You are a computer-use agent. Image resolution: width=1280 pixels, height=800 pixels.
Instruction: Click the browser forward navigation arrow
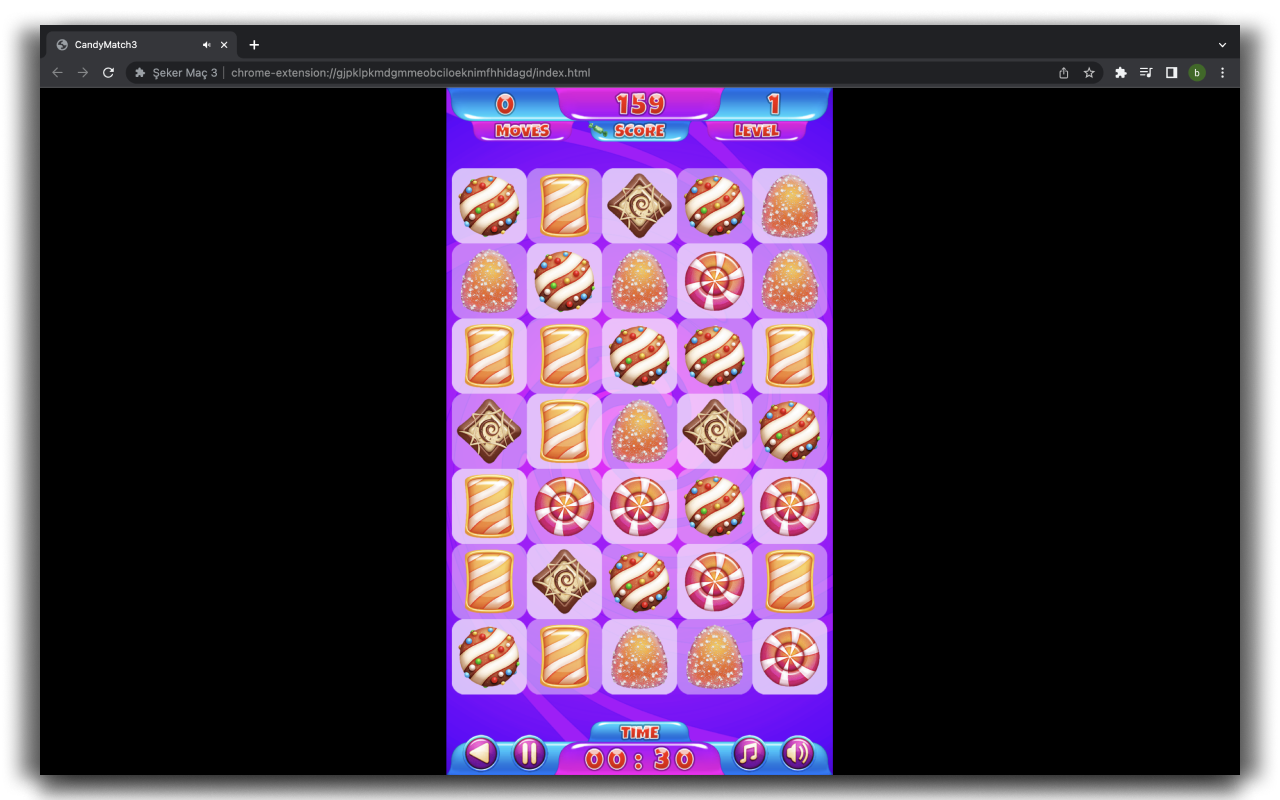[83, 72]
